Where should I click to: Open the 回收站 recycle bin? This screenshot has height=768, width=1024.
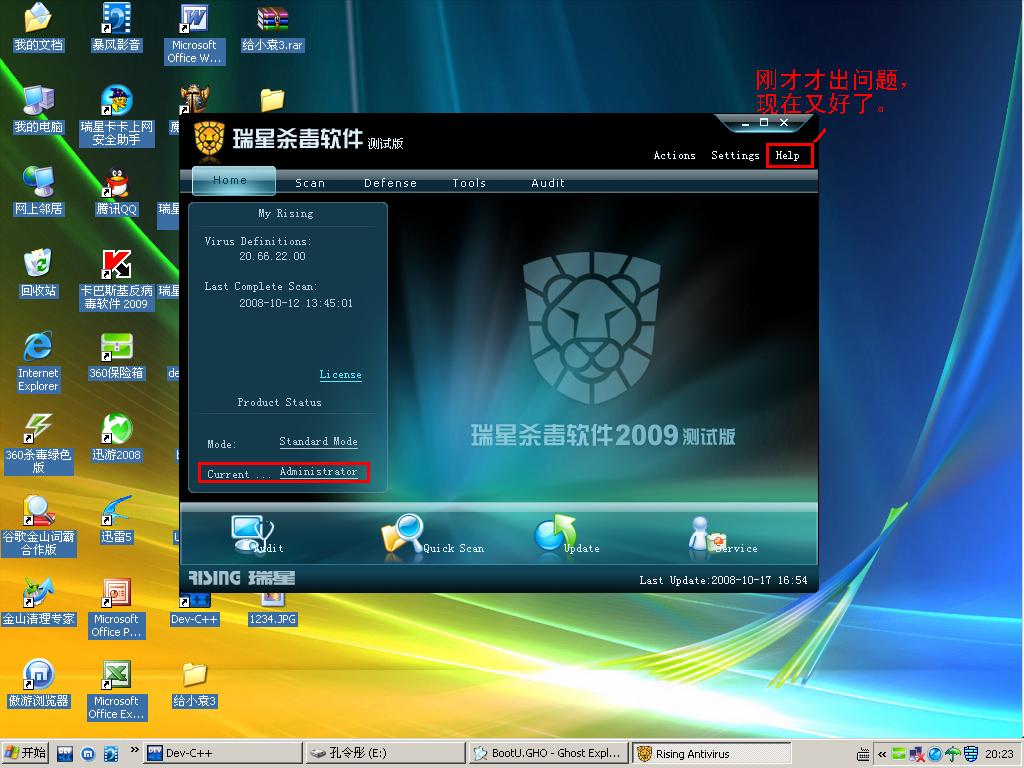(38, 273)
